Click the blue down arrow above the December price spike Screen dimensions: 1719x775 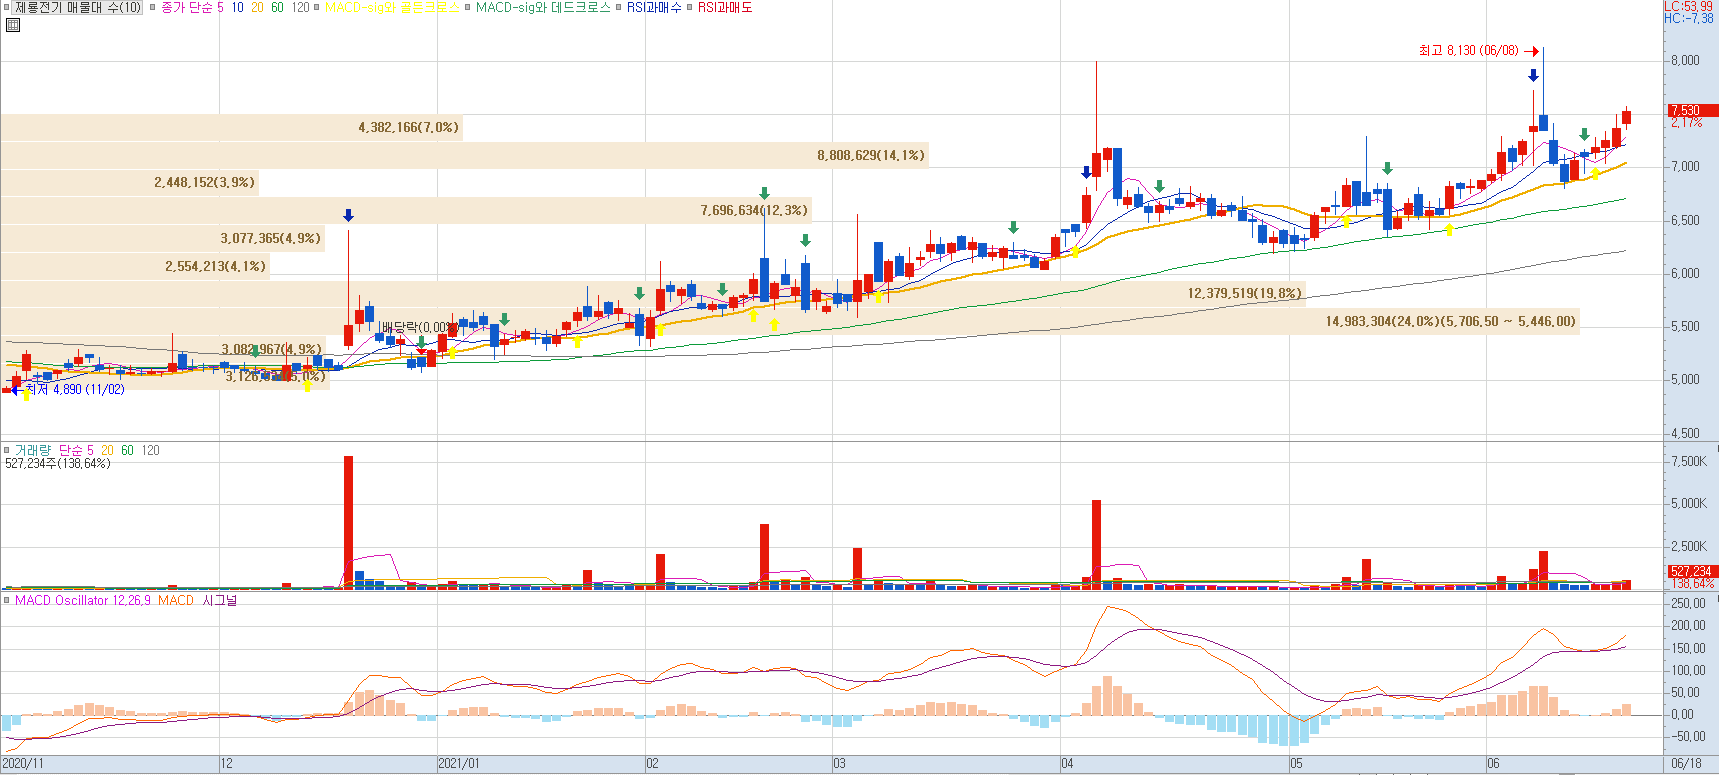coord(348,215)
